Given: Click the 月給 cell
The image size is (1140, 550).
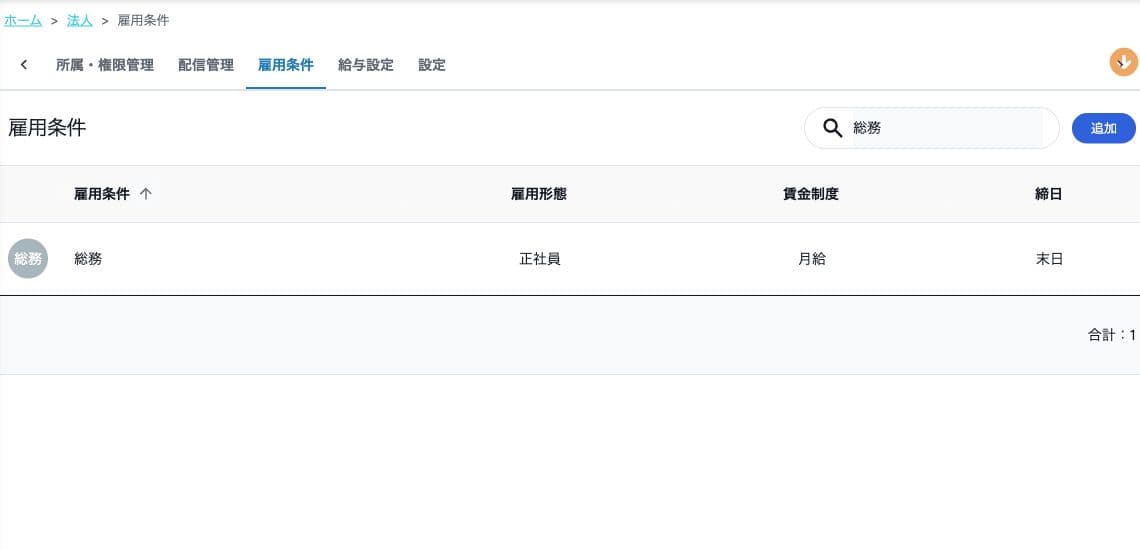Looking at the screenshot, I should point(811,258).
